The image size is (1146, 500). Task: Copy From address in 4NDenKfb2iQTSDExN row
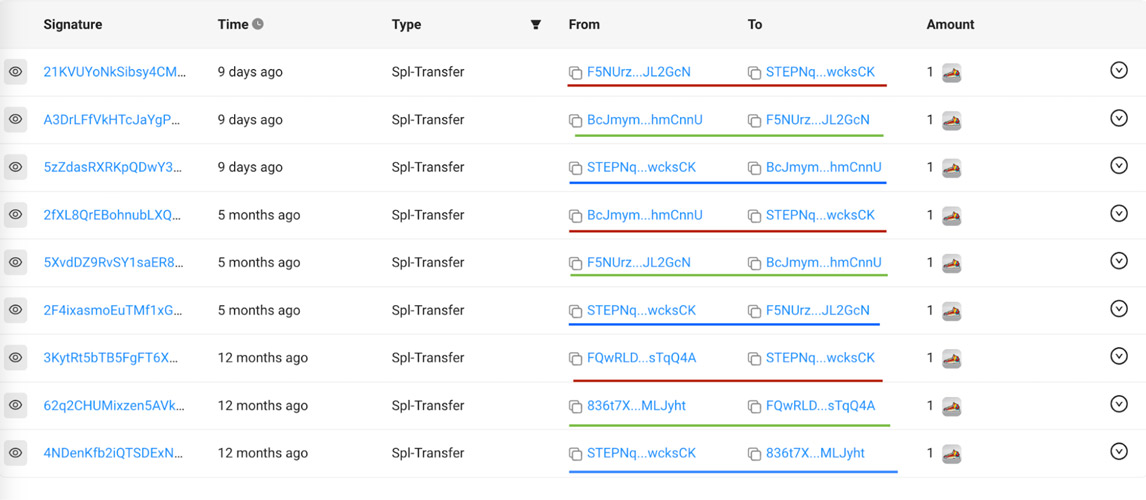coord(575,454)
